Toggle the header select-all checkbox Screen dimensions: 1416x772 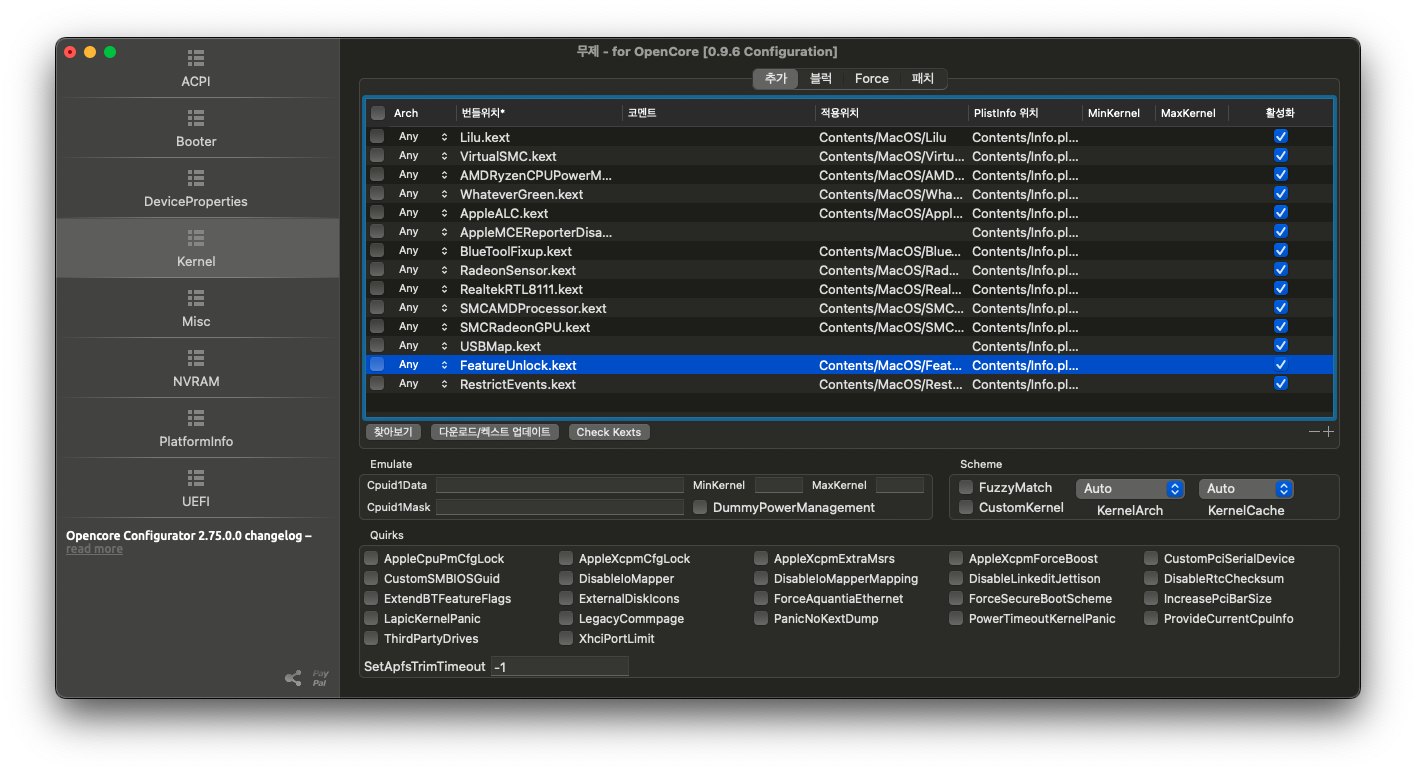click(377, 113)
